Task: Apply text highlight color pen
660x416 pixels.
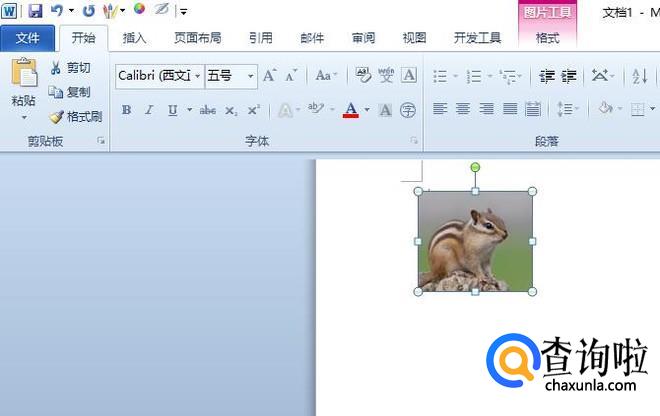Action: [x=316, y=109]
